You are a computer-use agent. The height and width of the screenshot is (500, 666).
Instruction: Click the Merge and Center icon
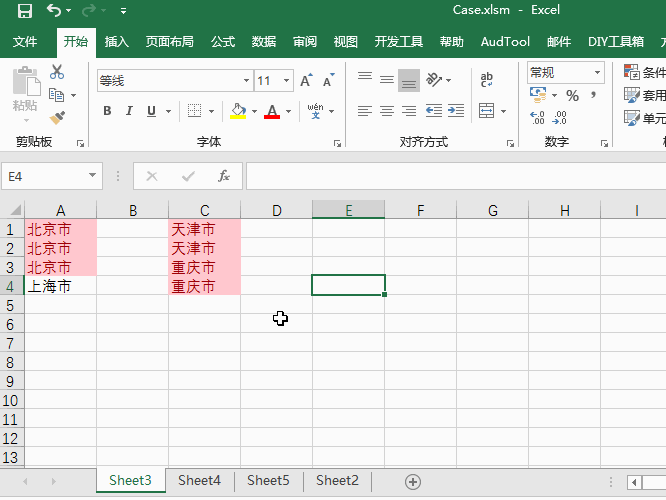[x=486, y=111]
